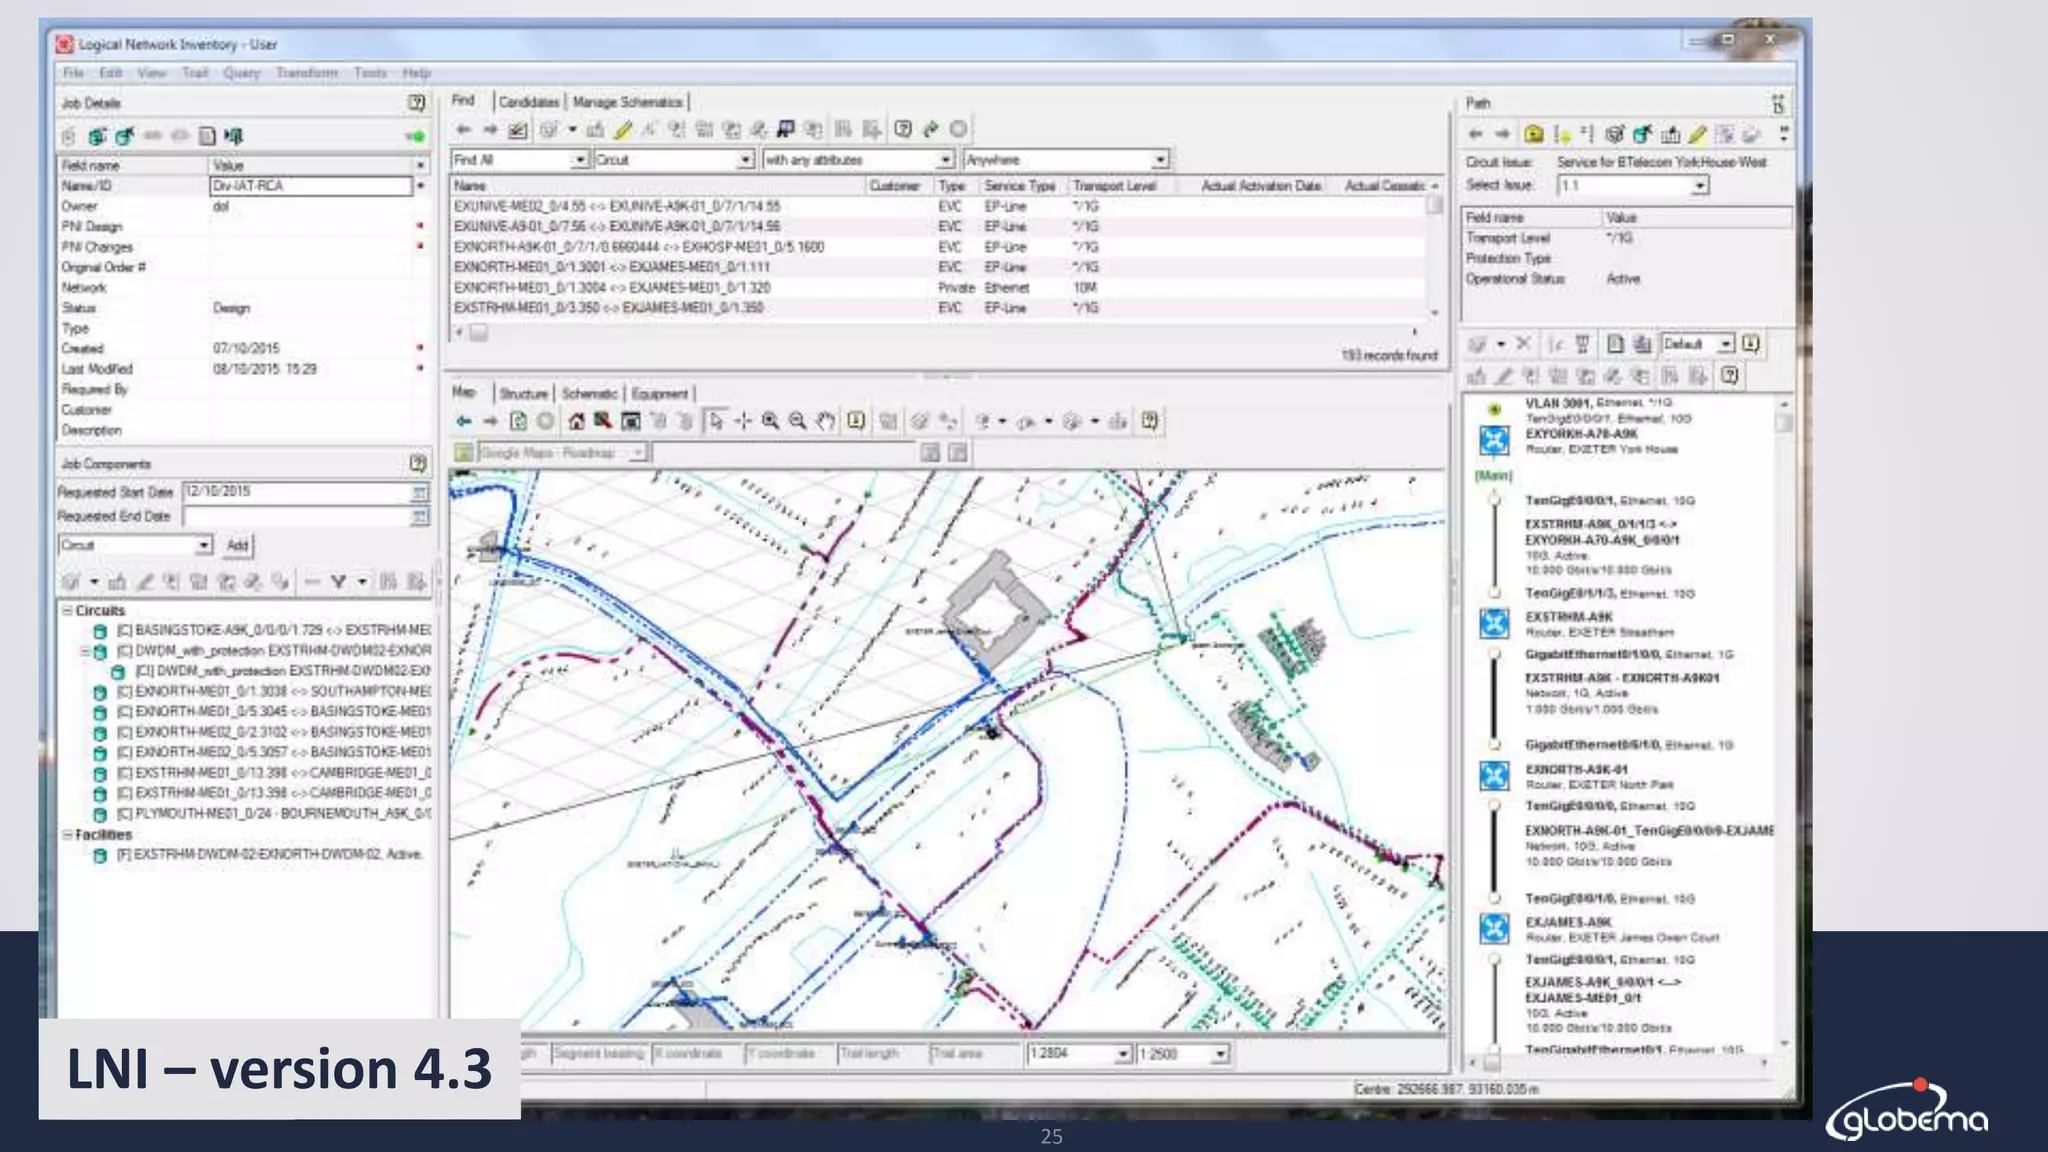Switch to the Candidates tab

(528, 102)
